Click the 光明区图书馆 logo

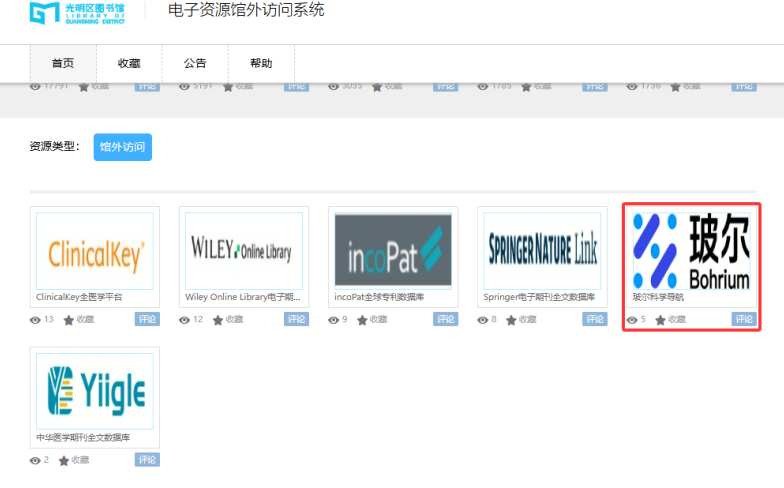coord(77,13)
